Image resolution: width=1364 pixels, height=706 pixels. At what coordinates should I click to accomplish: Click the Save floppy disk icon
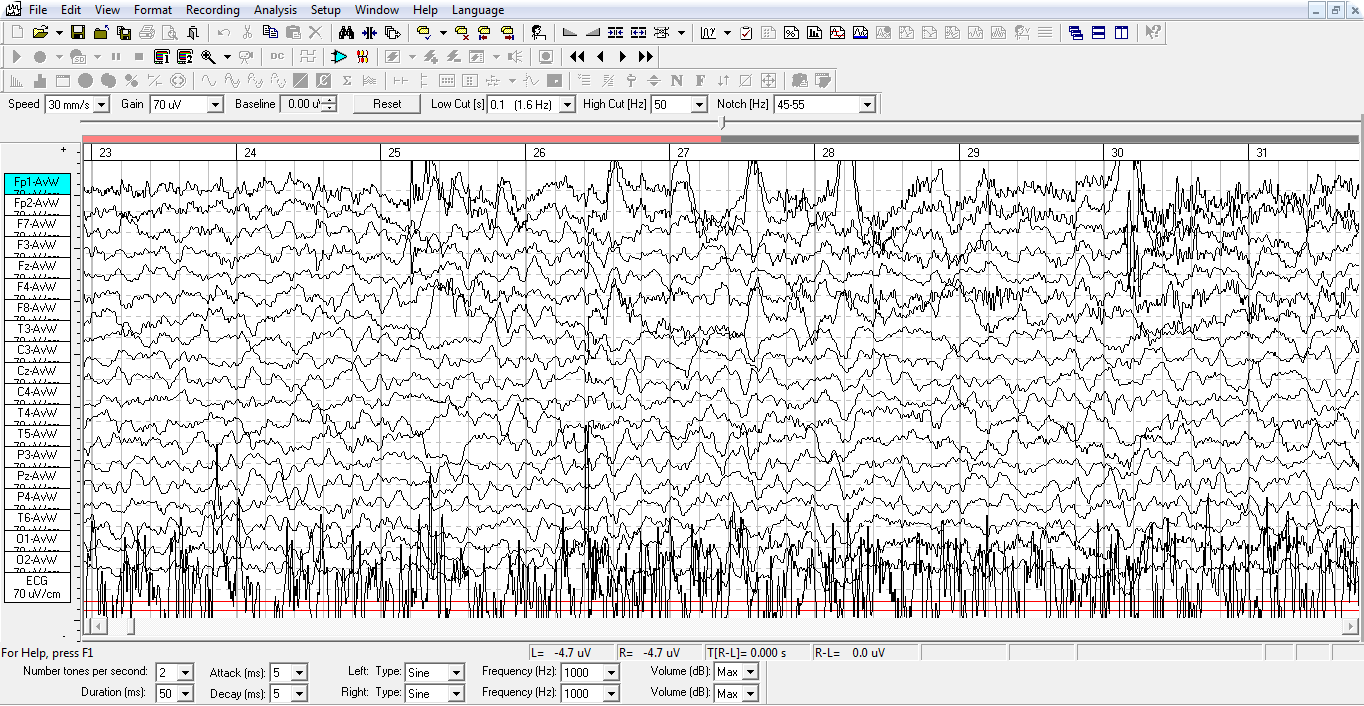coord(78,32)
